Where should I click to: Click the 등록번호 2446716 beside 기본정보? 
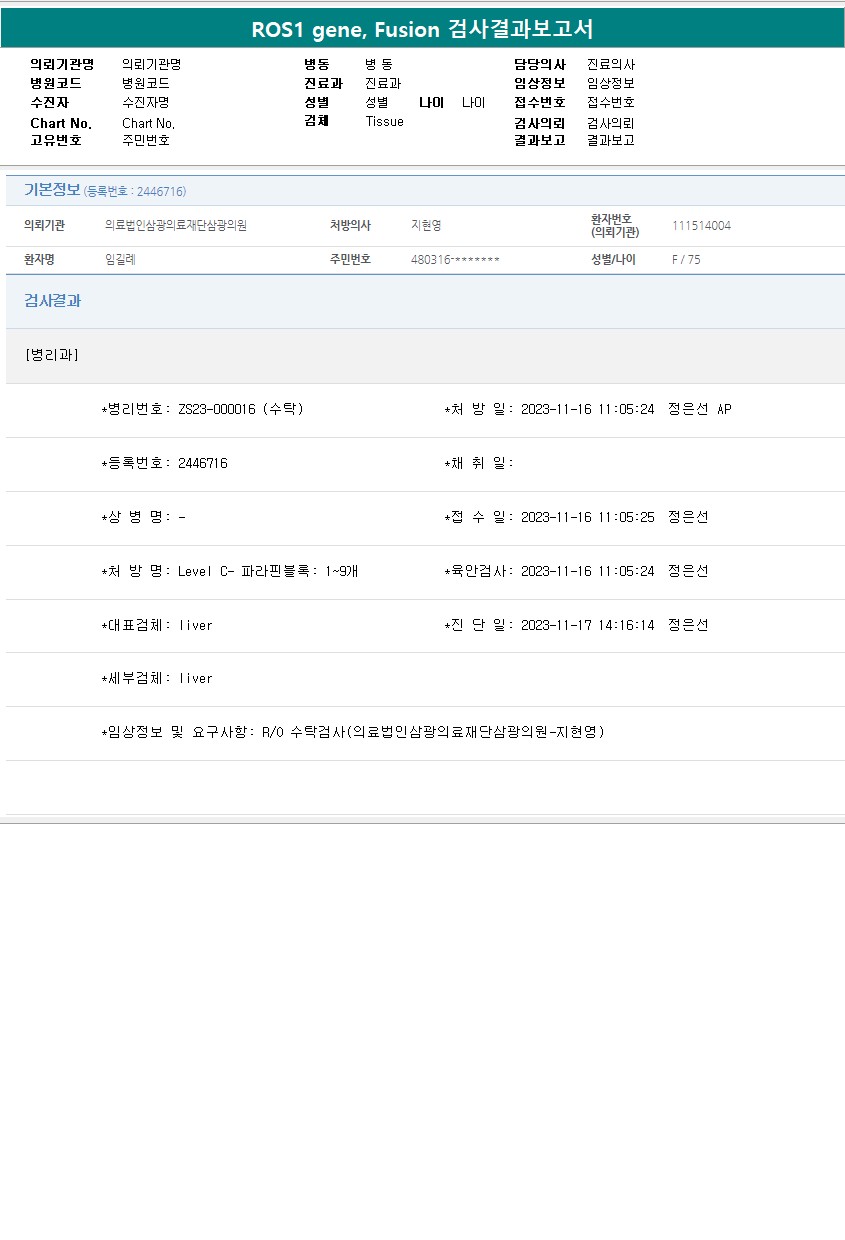click(x=135, y=191)
